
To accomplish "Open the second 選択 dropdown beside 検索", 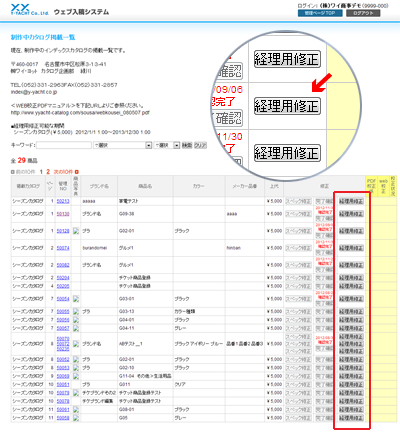I will [167, 146].
